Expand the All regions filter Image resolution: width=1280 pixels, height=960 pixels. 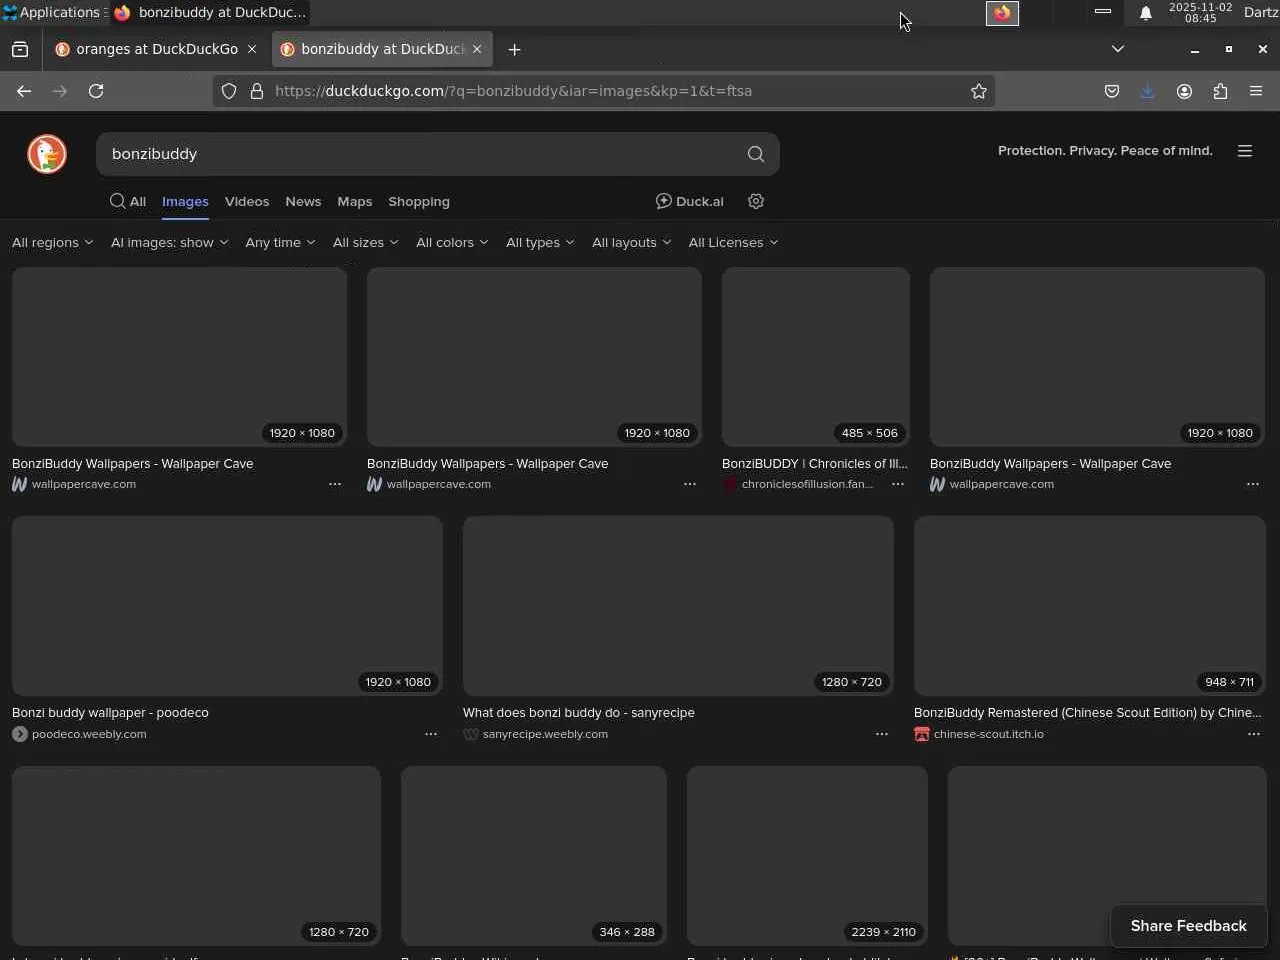[x=52, y=242]
